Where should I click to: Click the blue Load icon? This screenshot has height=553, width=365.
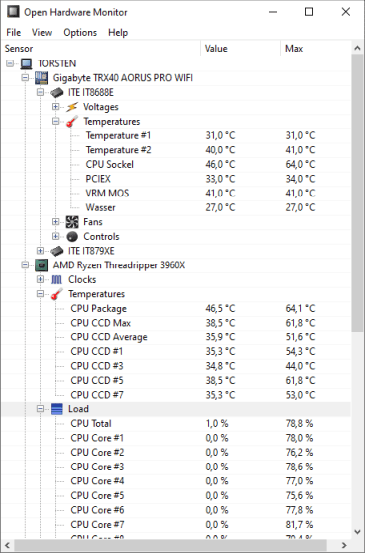pyautogui.click(x=56, y=409)
